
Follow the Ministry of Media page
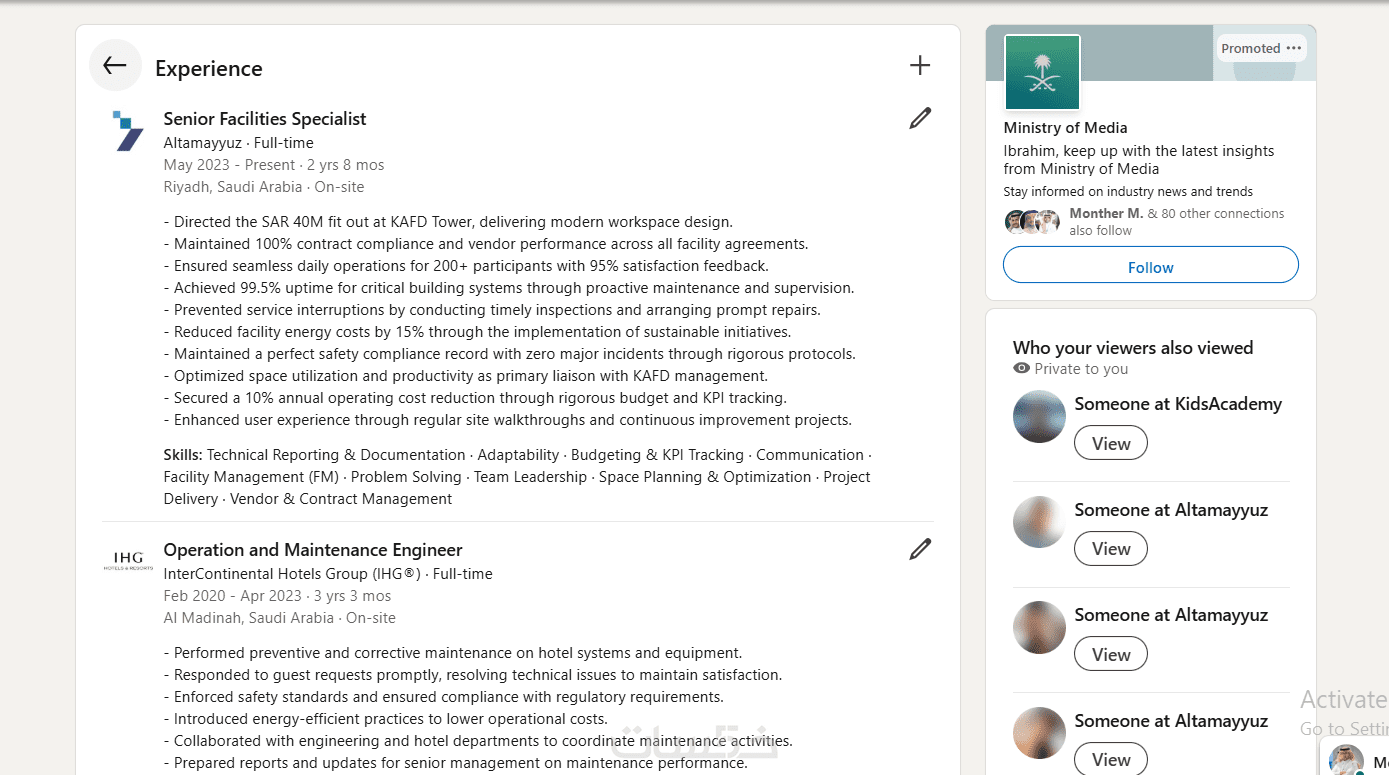[1150, 266]
